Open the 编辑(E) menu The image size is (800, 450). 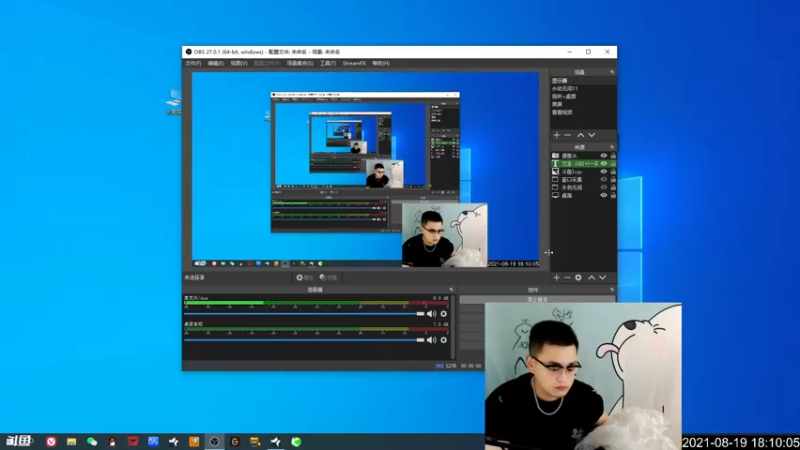click(216, 63)
